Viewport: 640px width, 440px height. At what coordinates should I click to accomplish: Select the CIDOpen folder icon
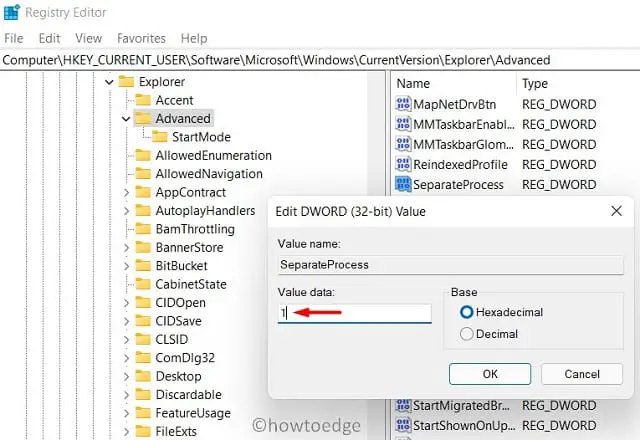pos(143,302)
